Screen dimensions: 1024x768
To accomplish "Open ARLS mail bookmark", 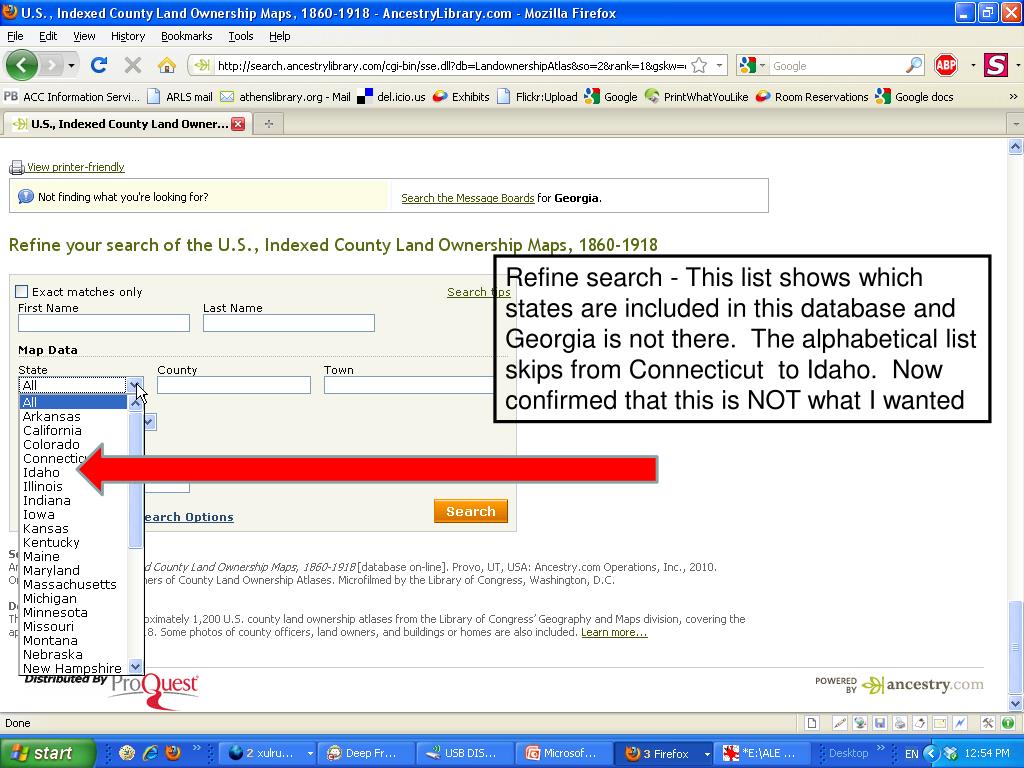I will (181, 97).
